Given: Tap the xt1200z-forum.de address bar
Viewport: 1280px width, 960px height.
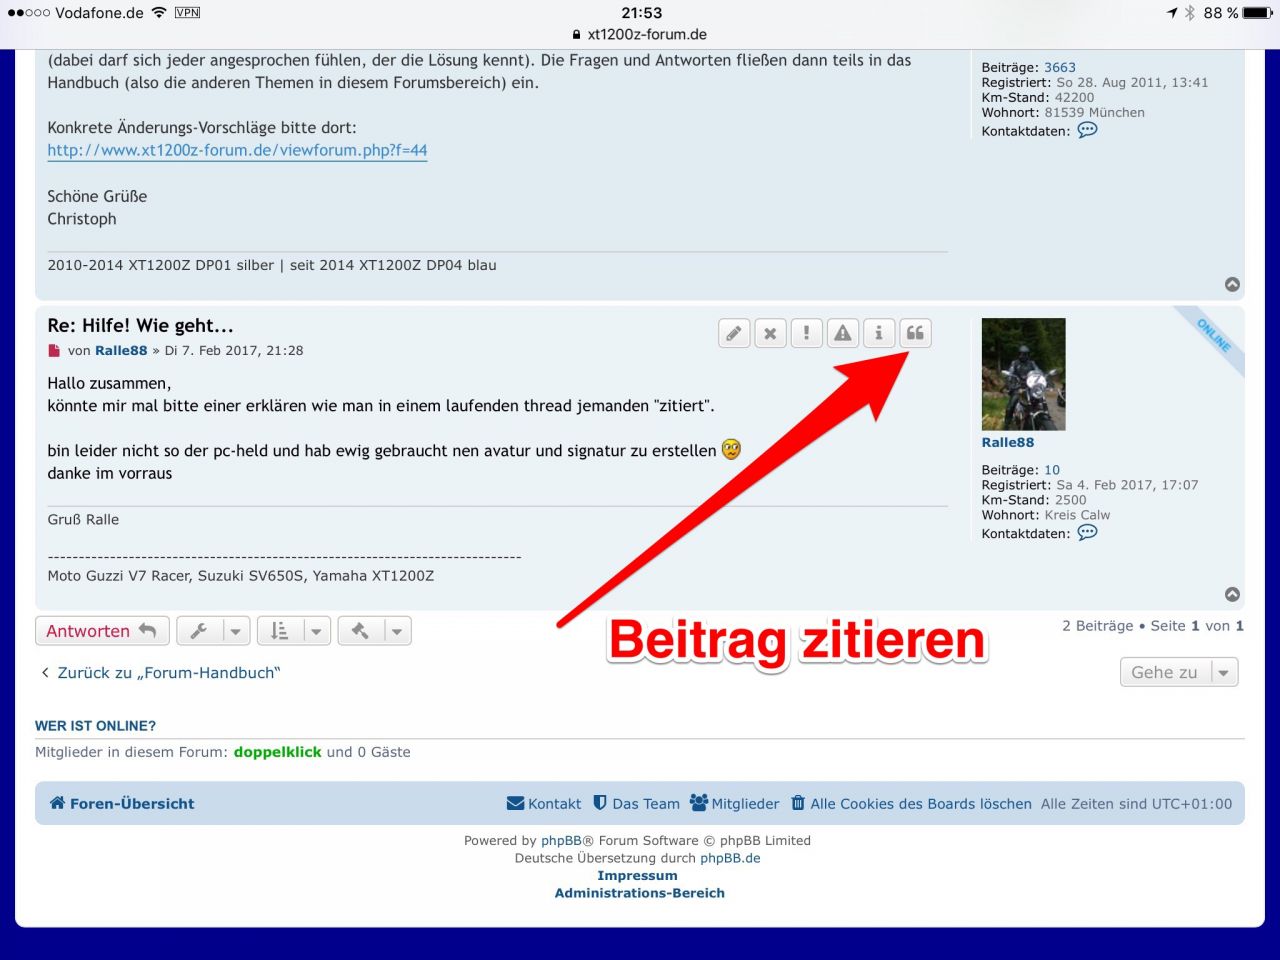Looking at the screenshot, I should (x=640, y=34).
